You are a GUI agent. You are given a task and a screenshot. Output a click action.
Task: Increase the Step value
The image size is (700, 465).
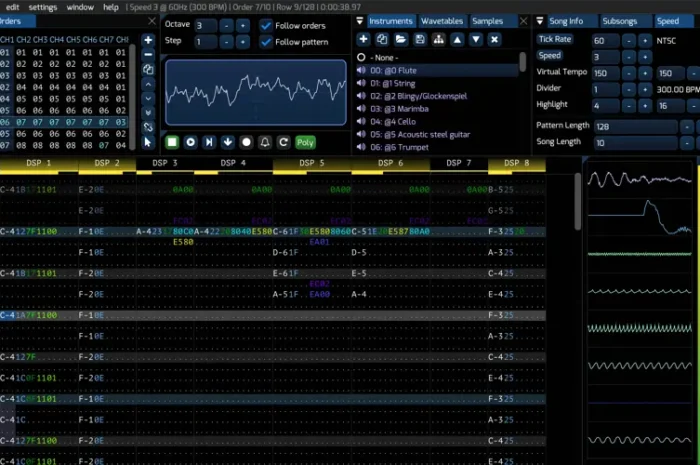(243, 42)
